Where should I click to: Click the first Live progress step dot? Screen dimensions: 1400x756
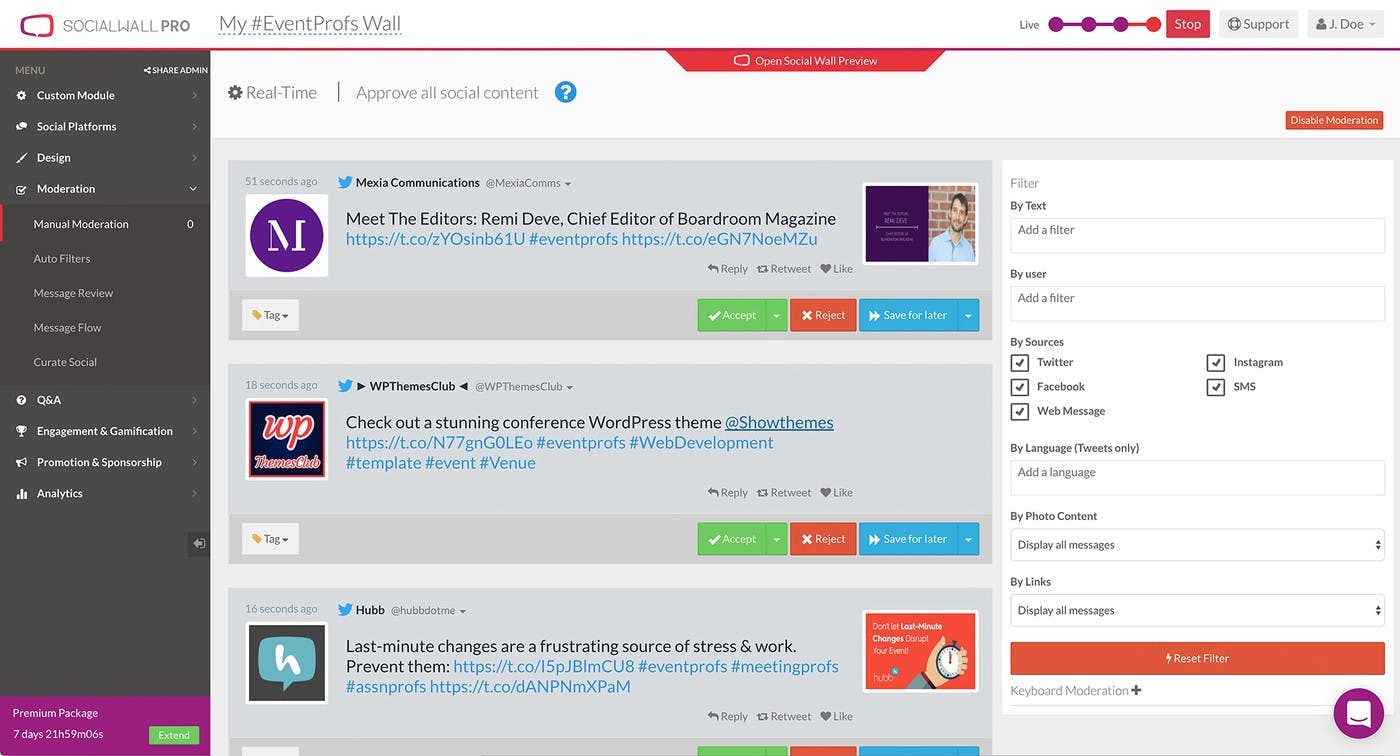coord(1056,24)
